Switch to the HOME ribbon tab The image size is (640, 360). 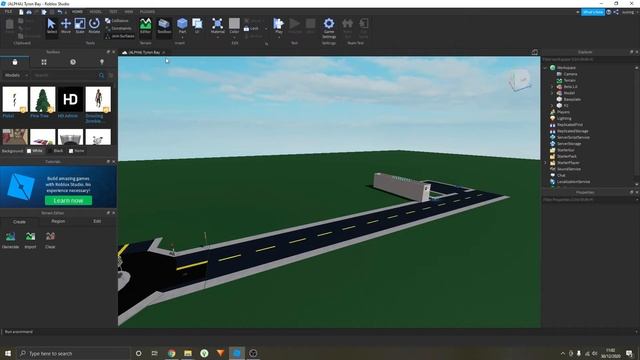coord(77,12)
